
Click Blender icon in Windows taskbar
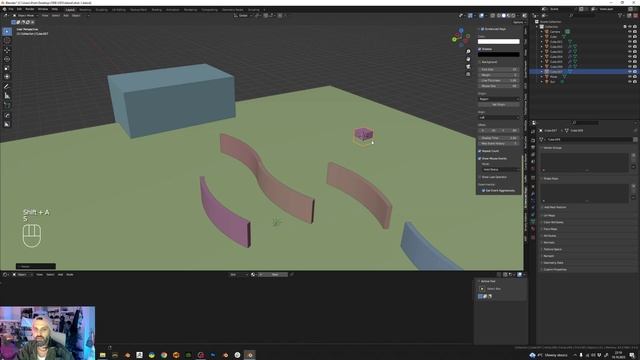250,355
